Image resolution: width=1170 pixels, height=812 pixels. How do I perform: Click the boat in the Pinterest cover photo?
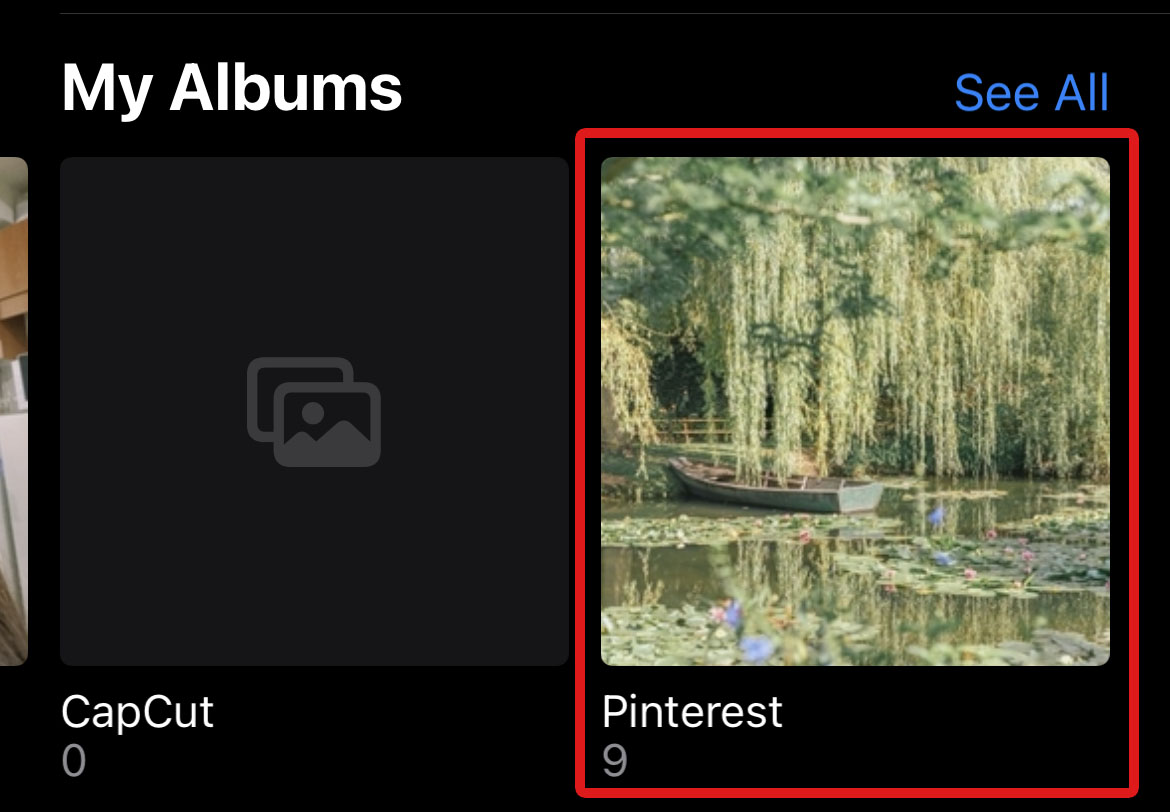coord(776,487)
